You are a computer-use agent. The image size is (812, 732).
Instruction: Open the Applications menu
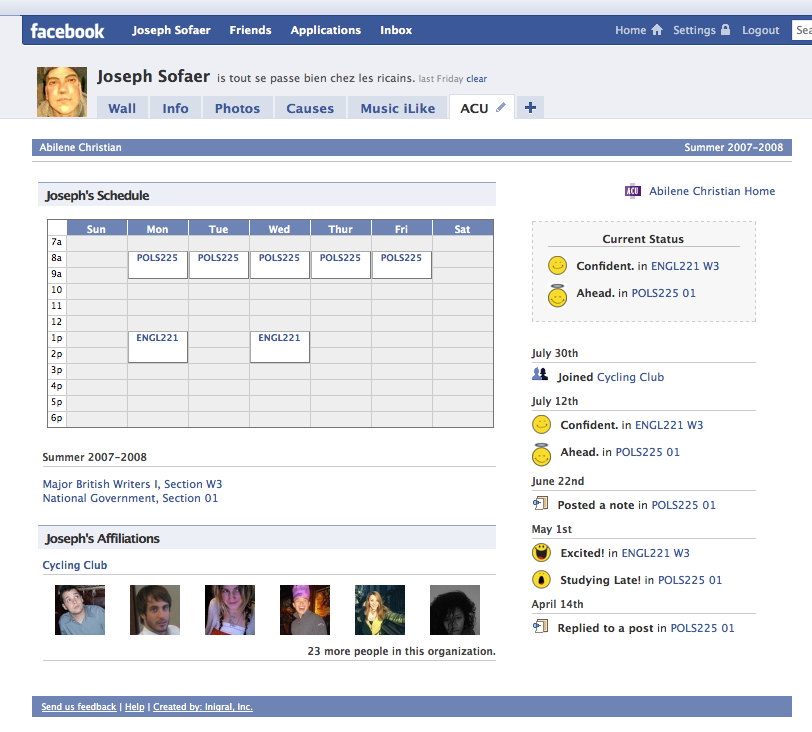326,30
